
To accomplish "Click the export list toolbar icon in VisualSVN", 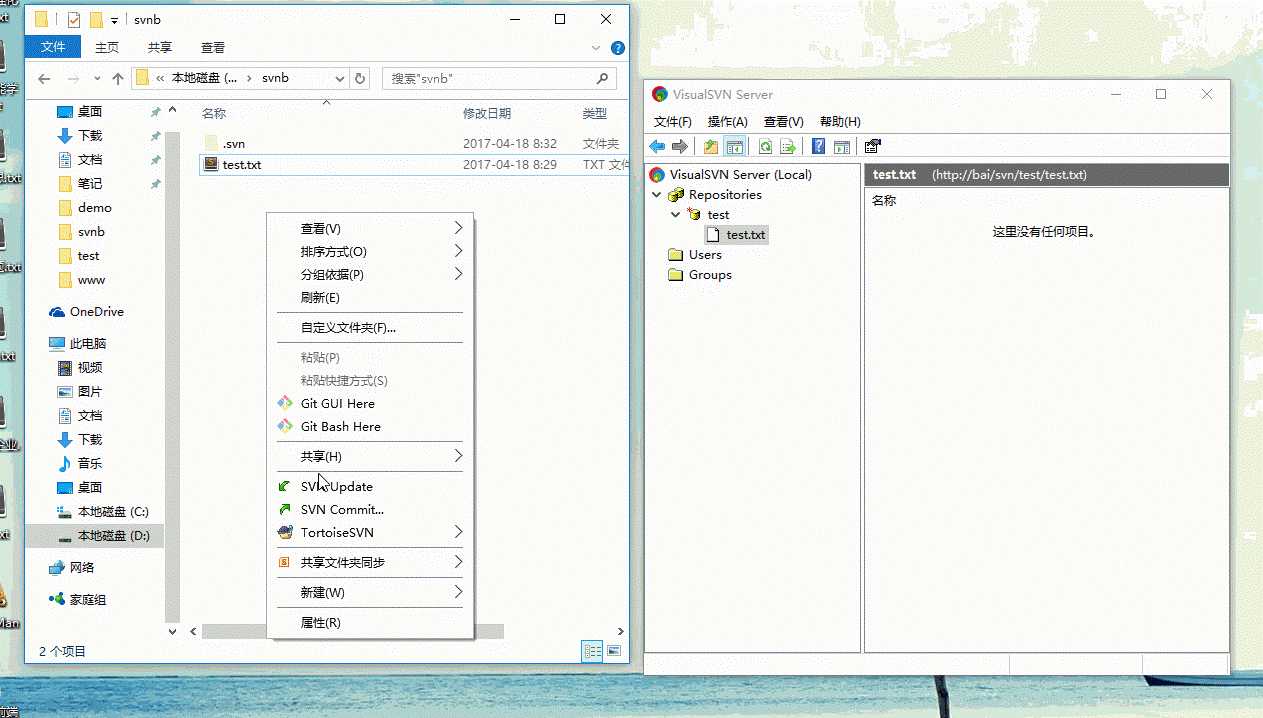I will tap(788, 147).
